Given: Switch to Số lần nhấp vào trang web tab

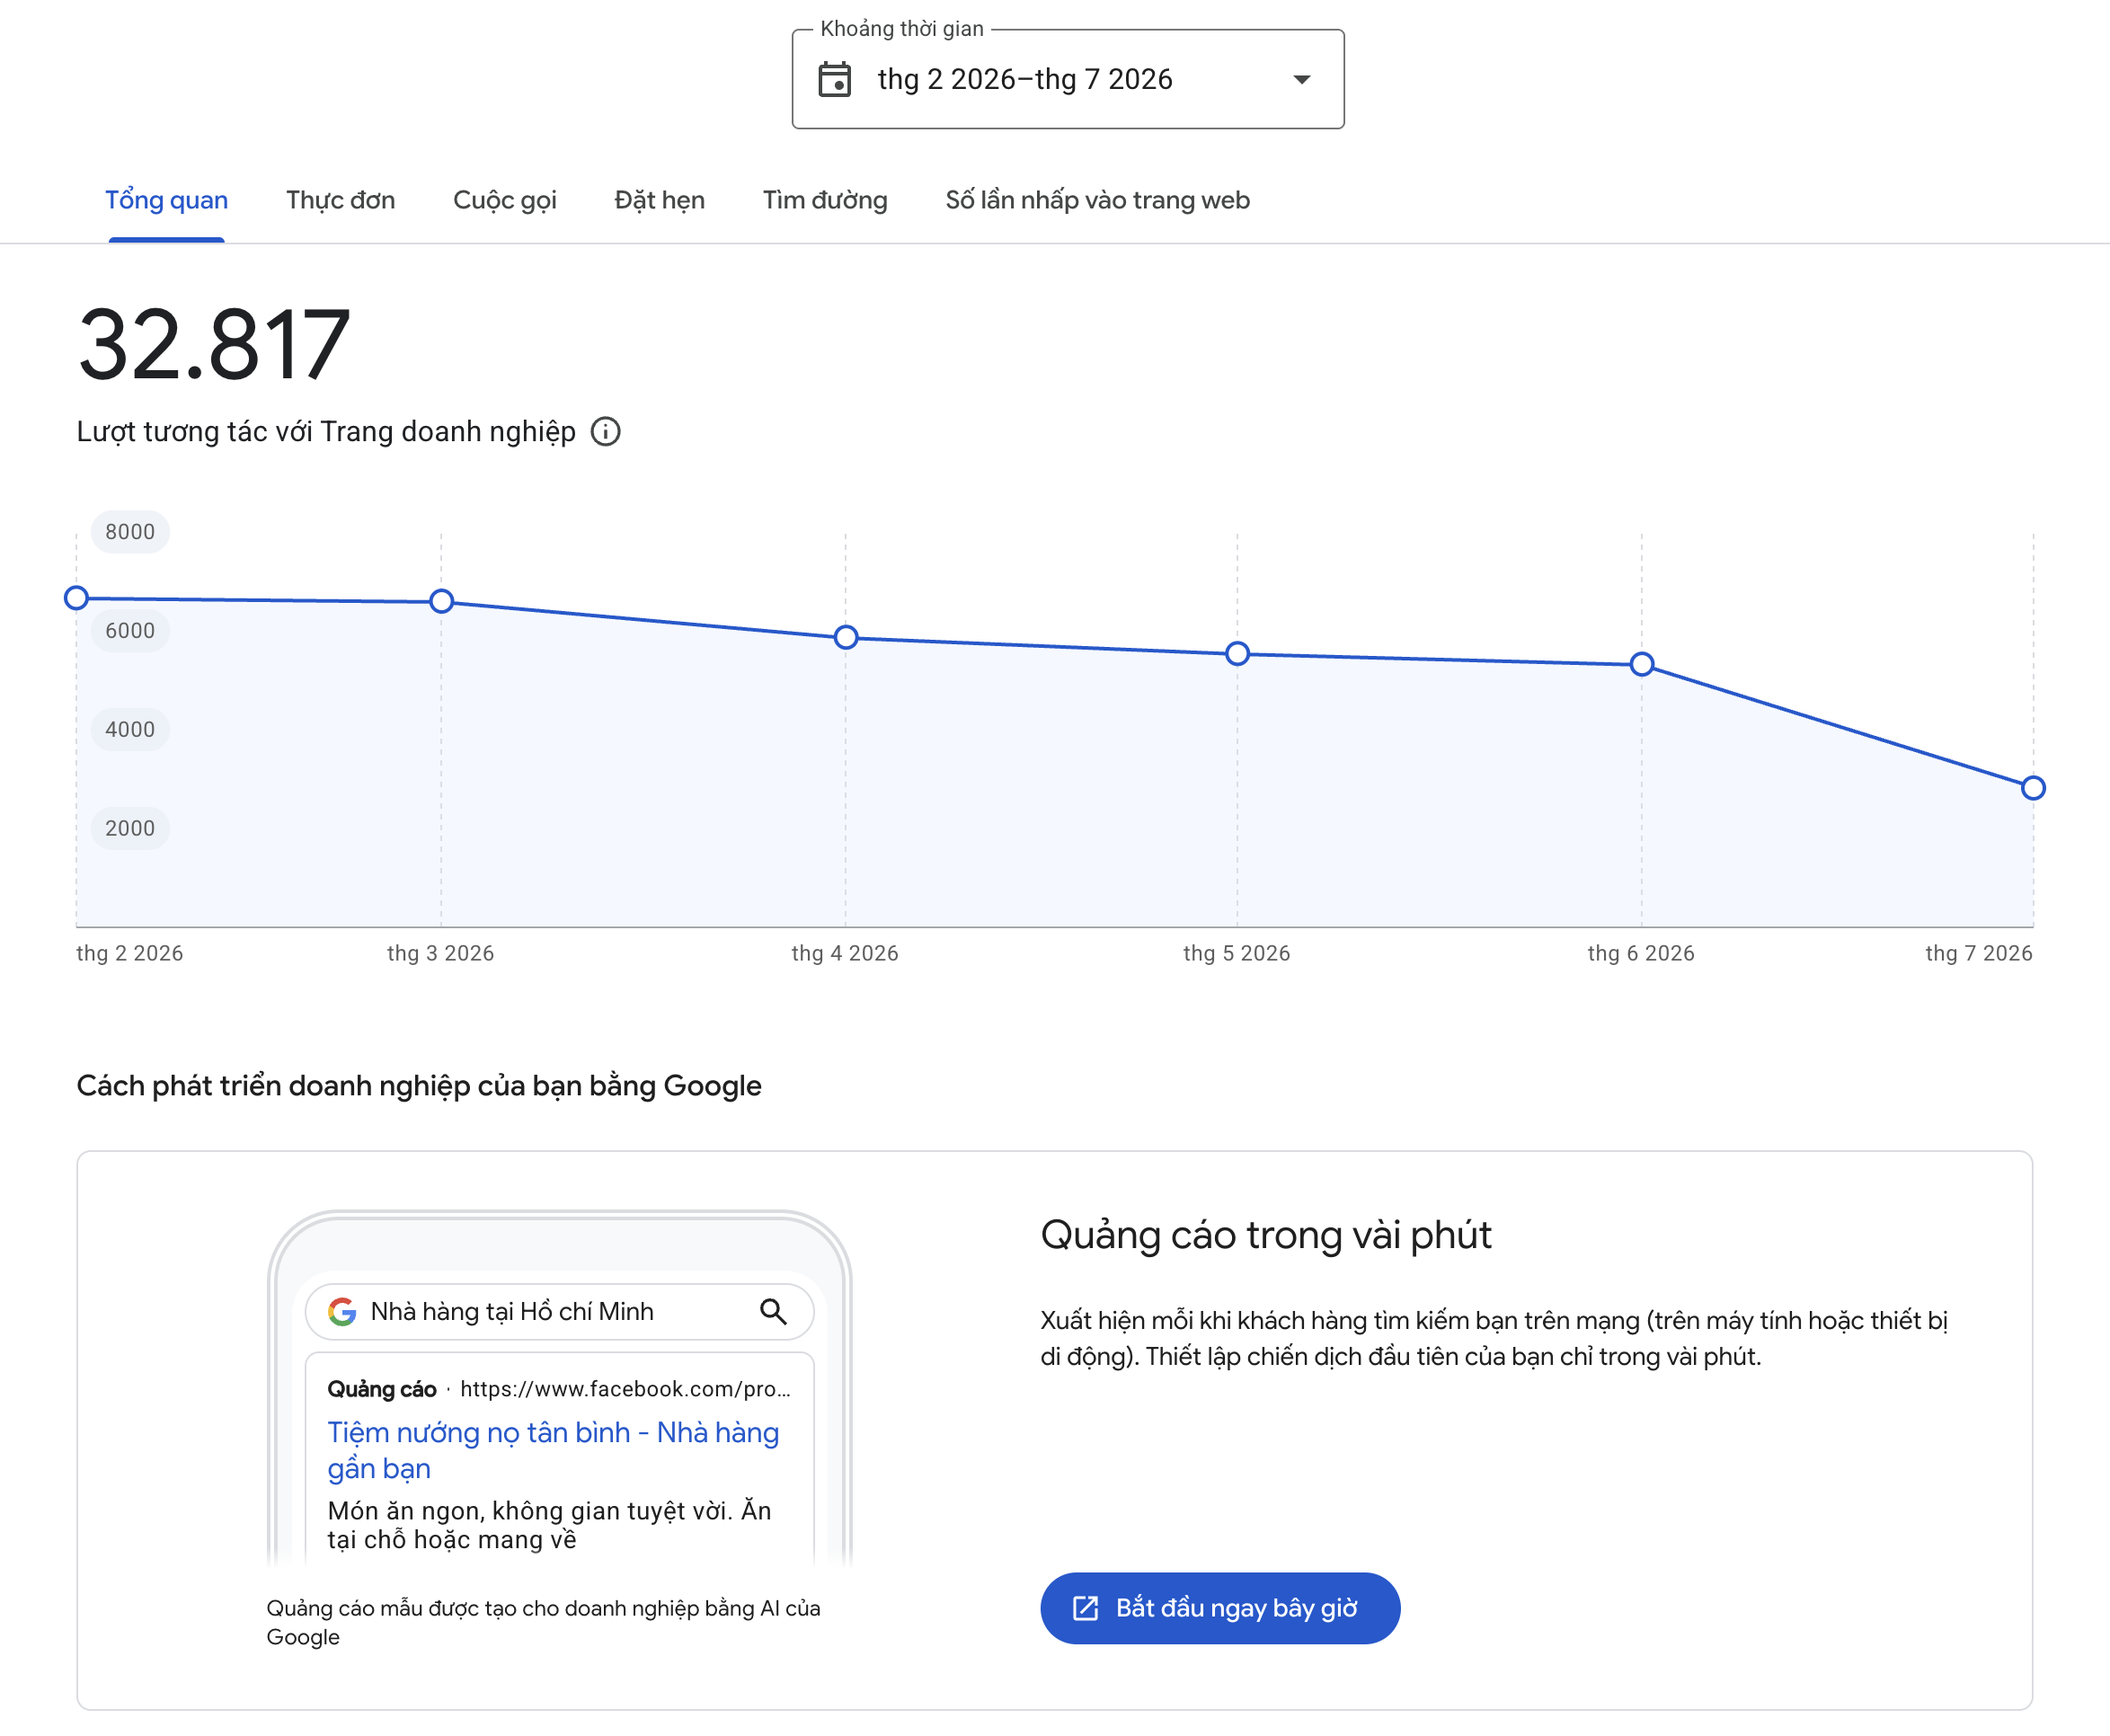Looking at the screenshot, I should (x=1098, y=200).
